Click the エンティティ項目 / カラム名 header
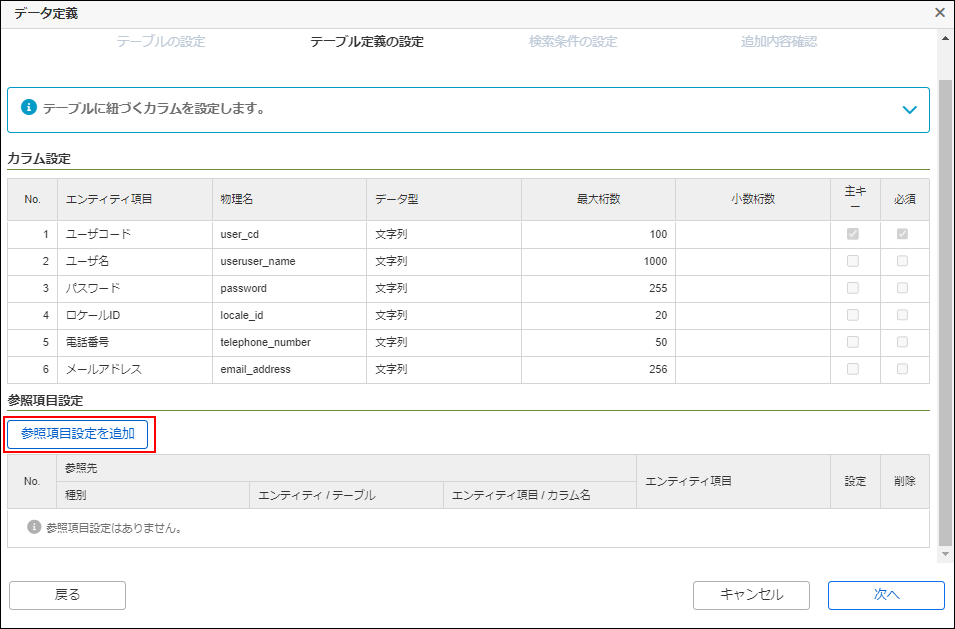 point(540,495)
